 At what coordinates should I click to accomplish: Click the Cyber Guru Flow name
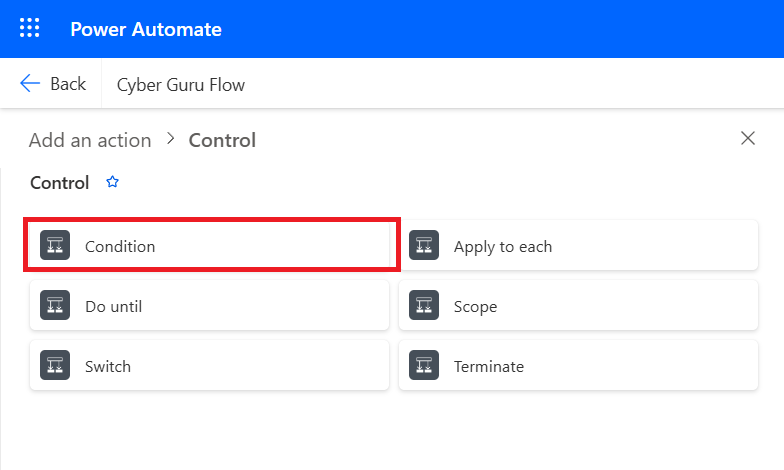(x=181, y=84)
